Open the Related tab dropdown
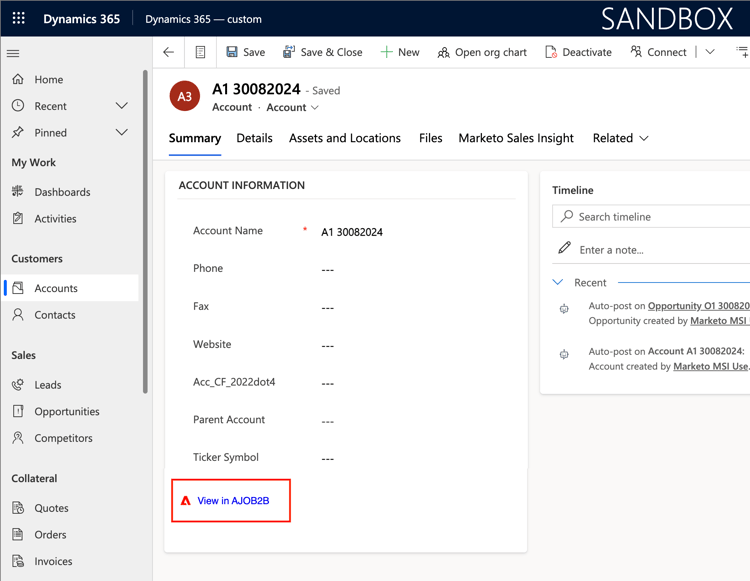 [x=620, y=138]
